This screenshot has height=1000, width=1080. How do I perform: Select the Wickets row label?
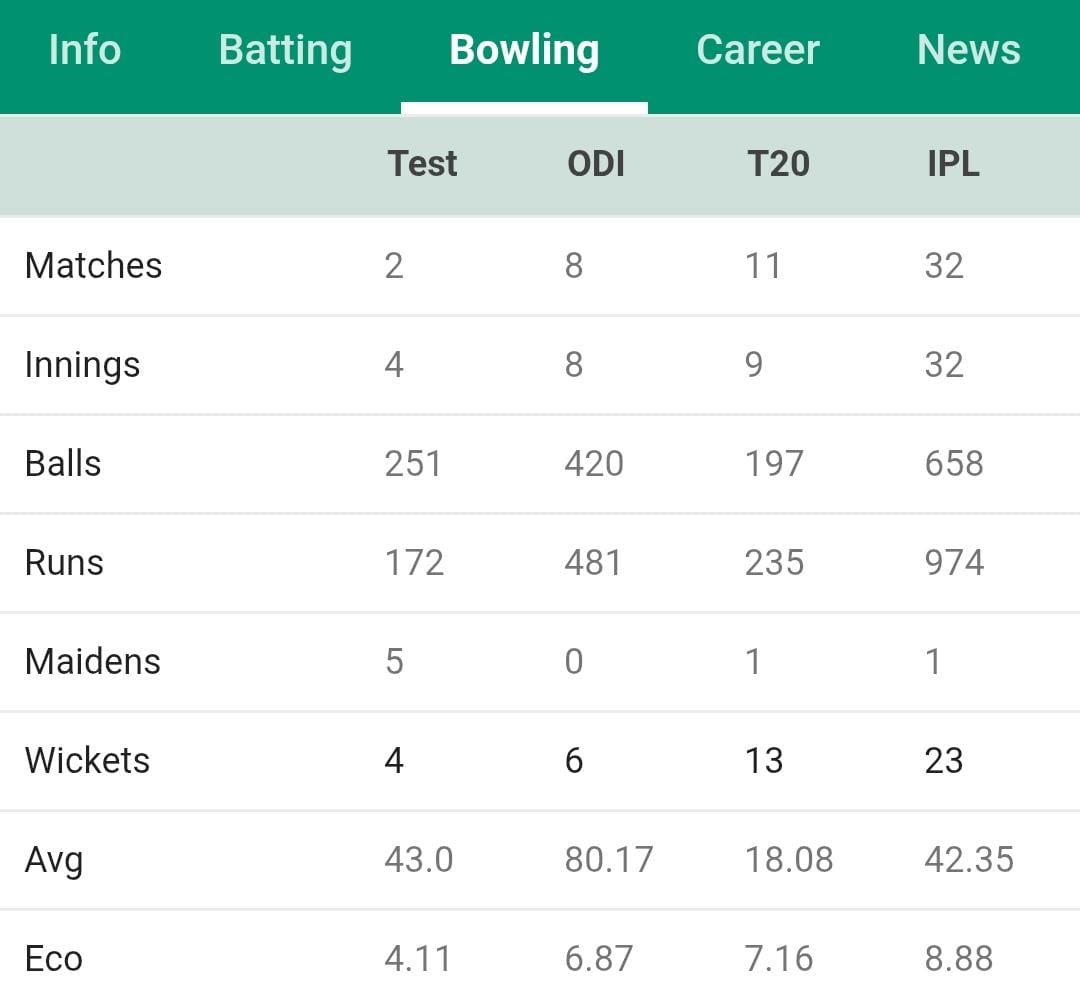tap(87, 760)
